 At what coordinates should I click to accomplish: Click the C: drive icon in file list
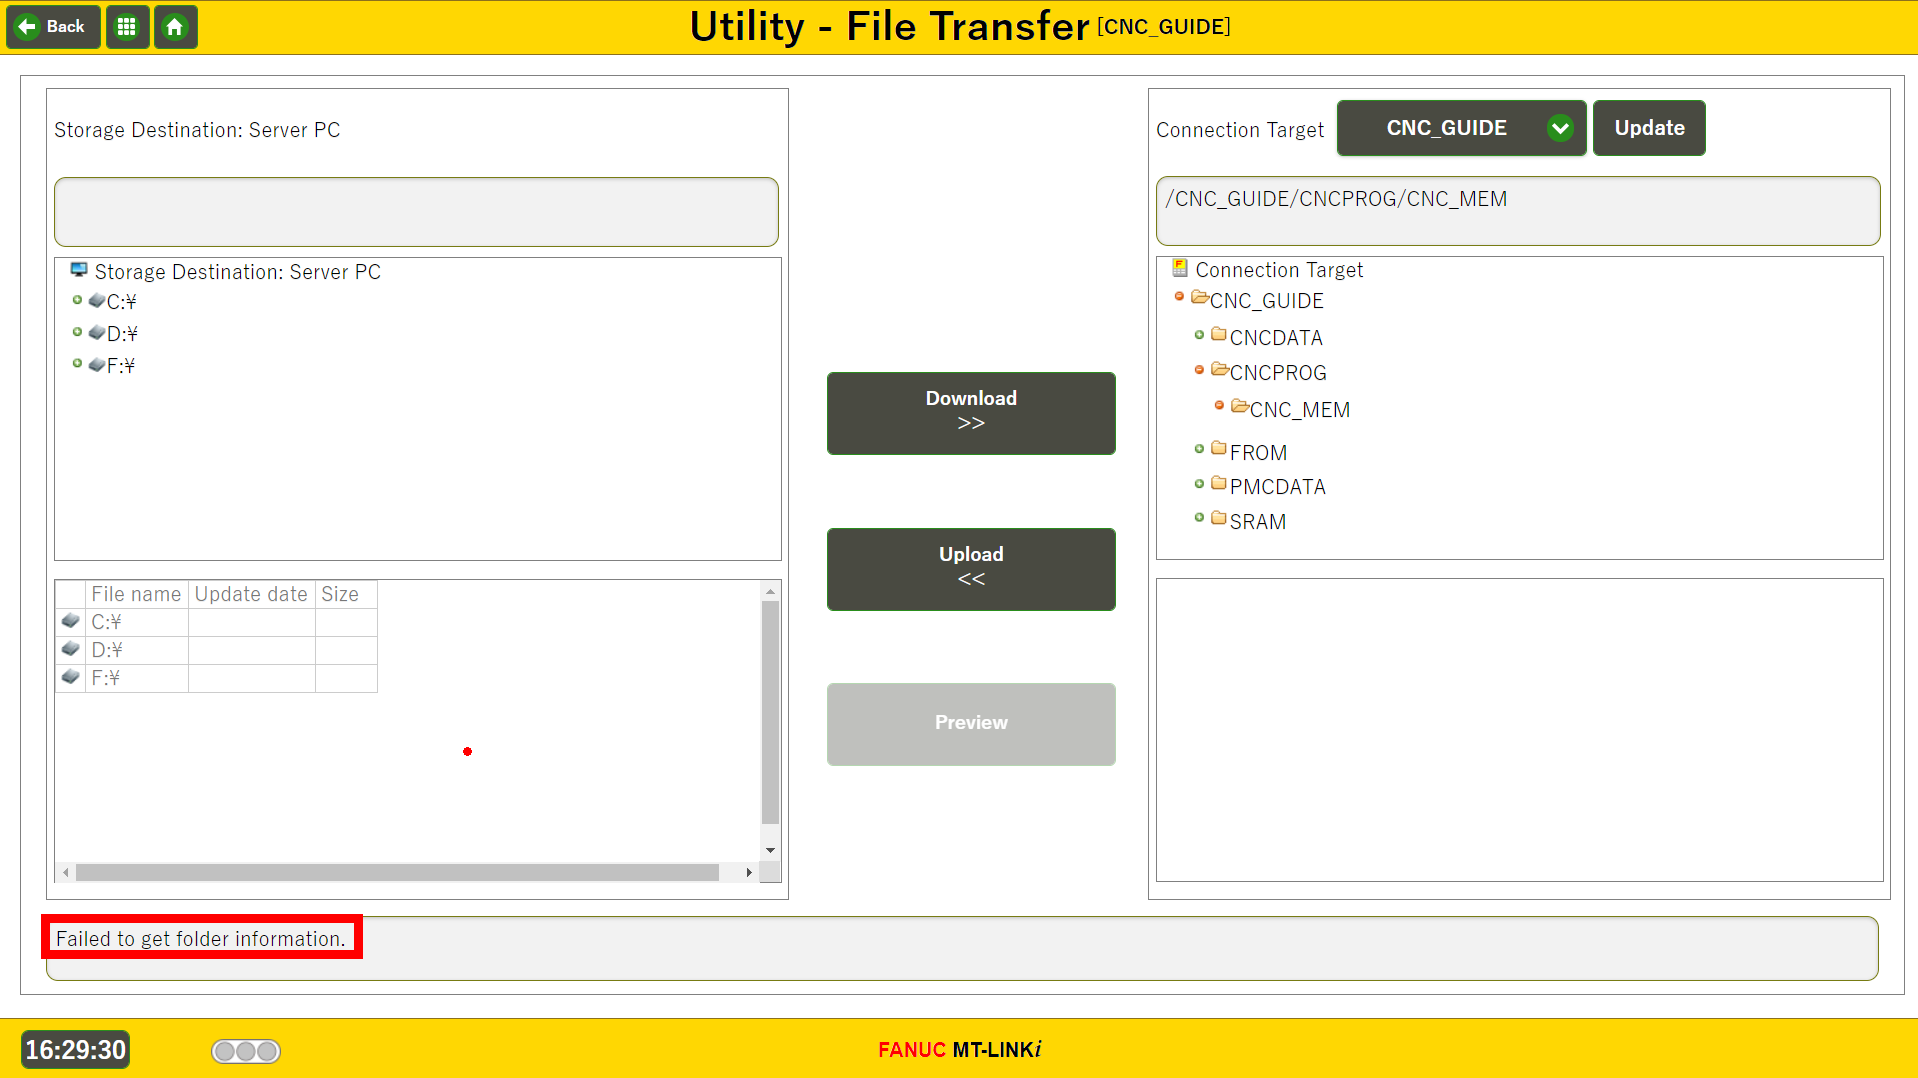point(71,622)
